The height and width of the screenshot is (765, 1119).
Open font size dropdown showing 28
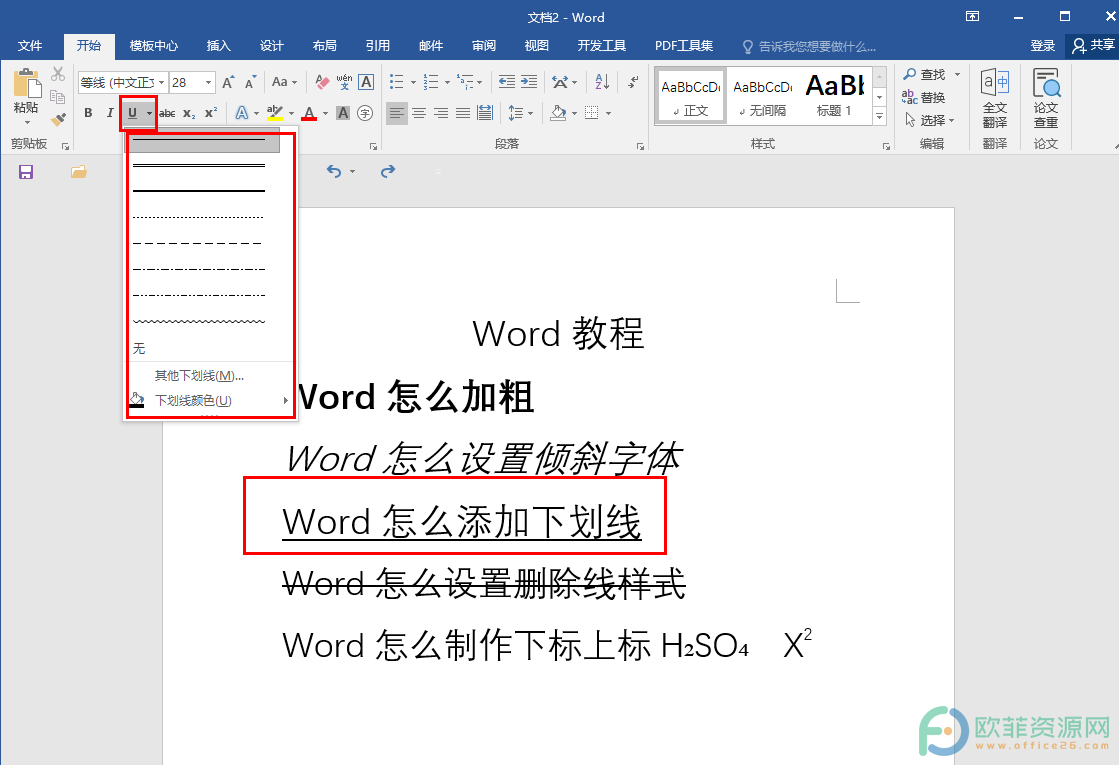pos(208,83)
